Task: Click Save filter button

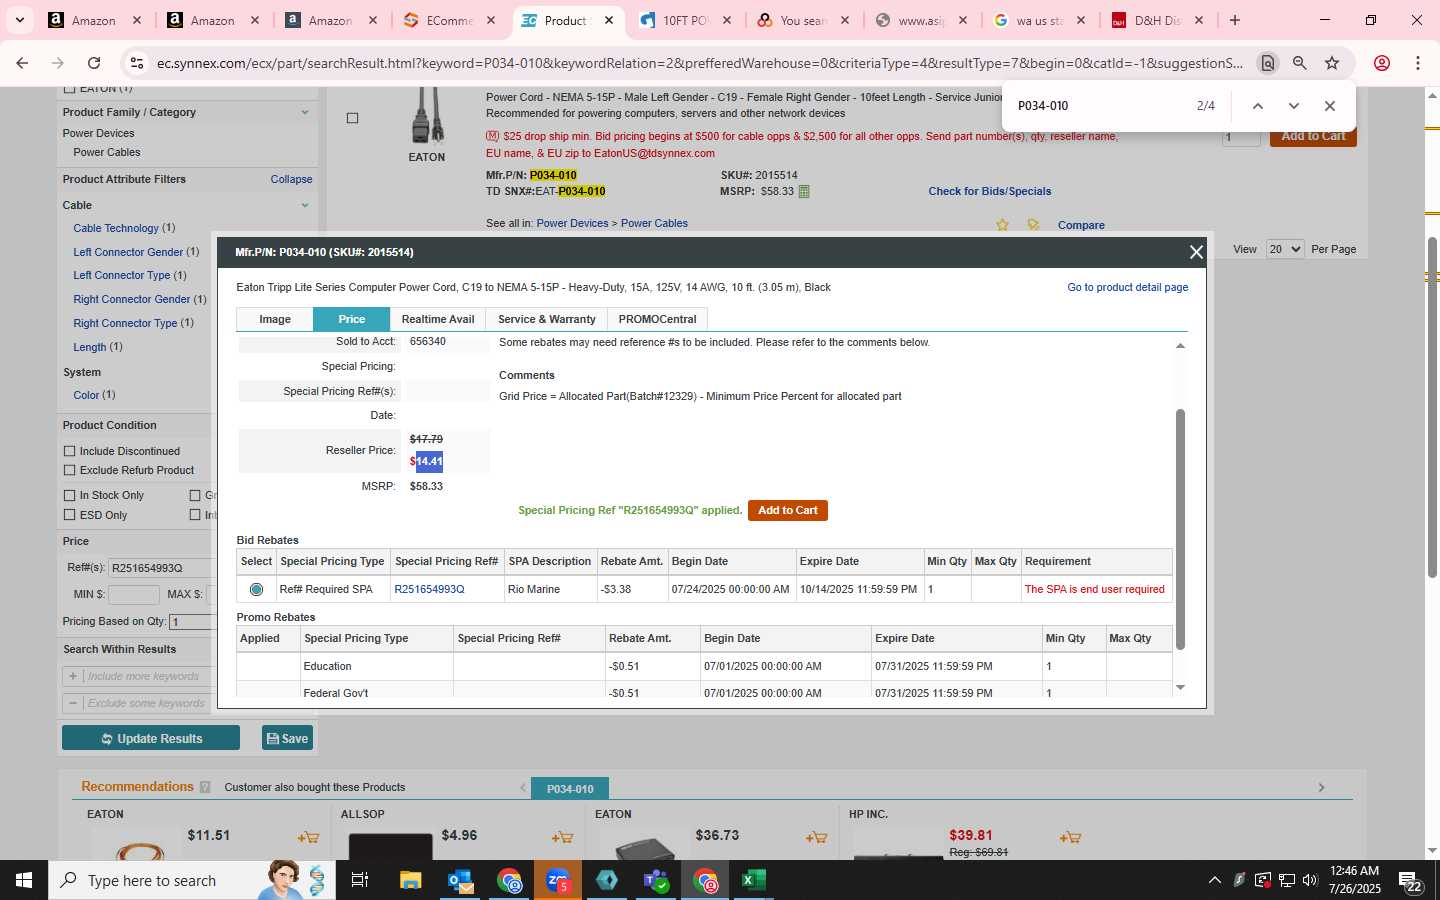Action: point(287,738)
